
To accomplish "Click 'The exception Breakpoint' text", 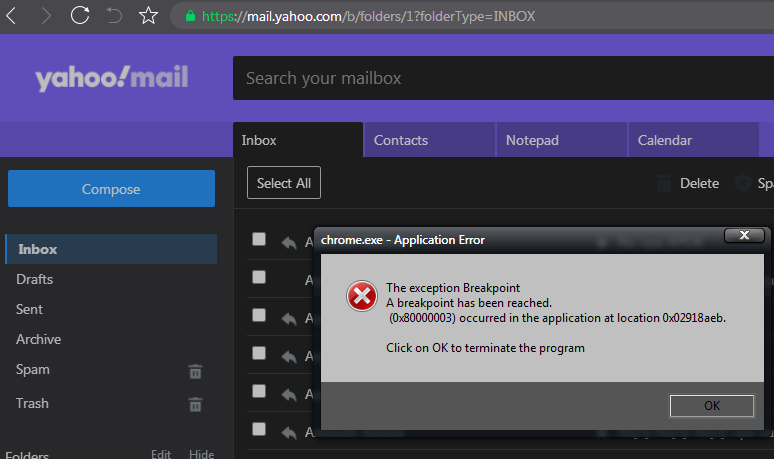I will [453, 288].
